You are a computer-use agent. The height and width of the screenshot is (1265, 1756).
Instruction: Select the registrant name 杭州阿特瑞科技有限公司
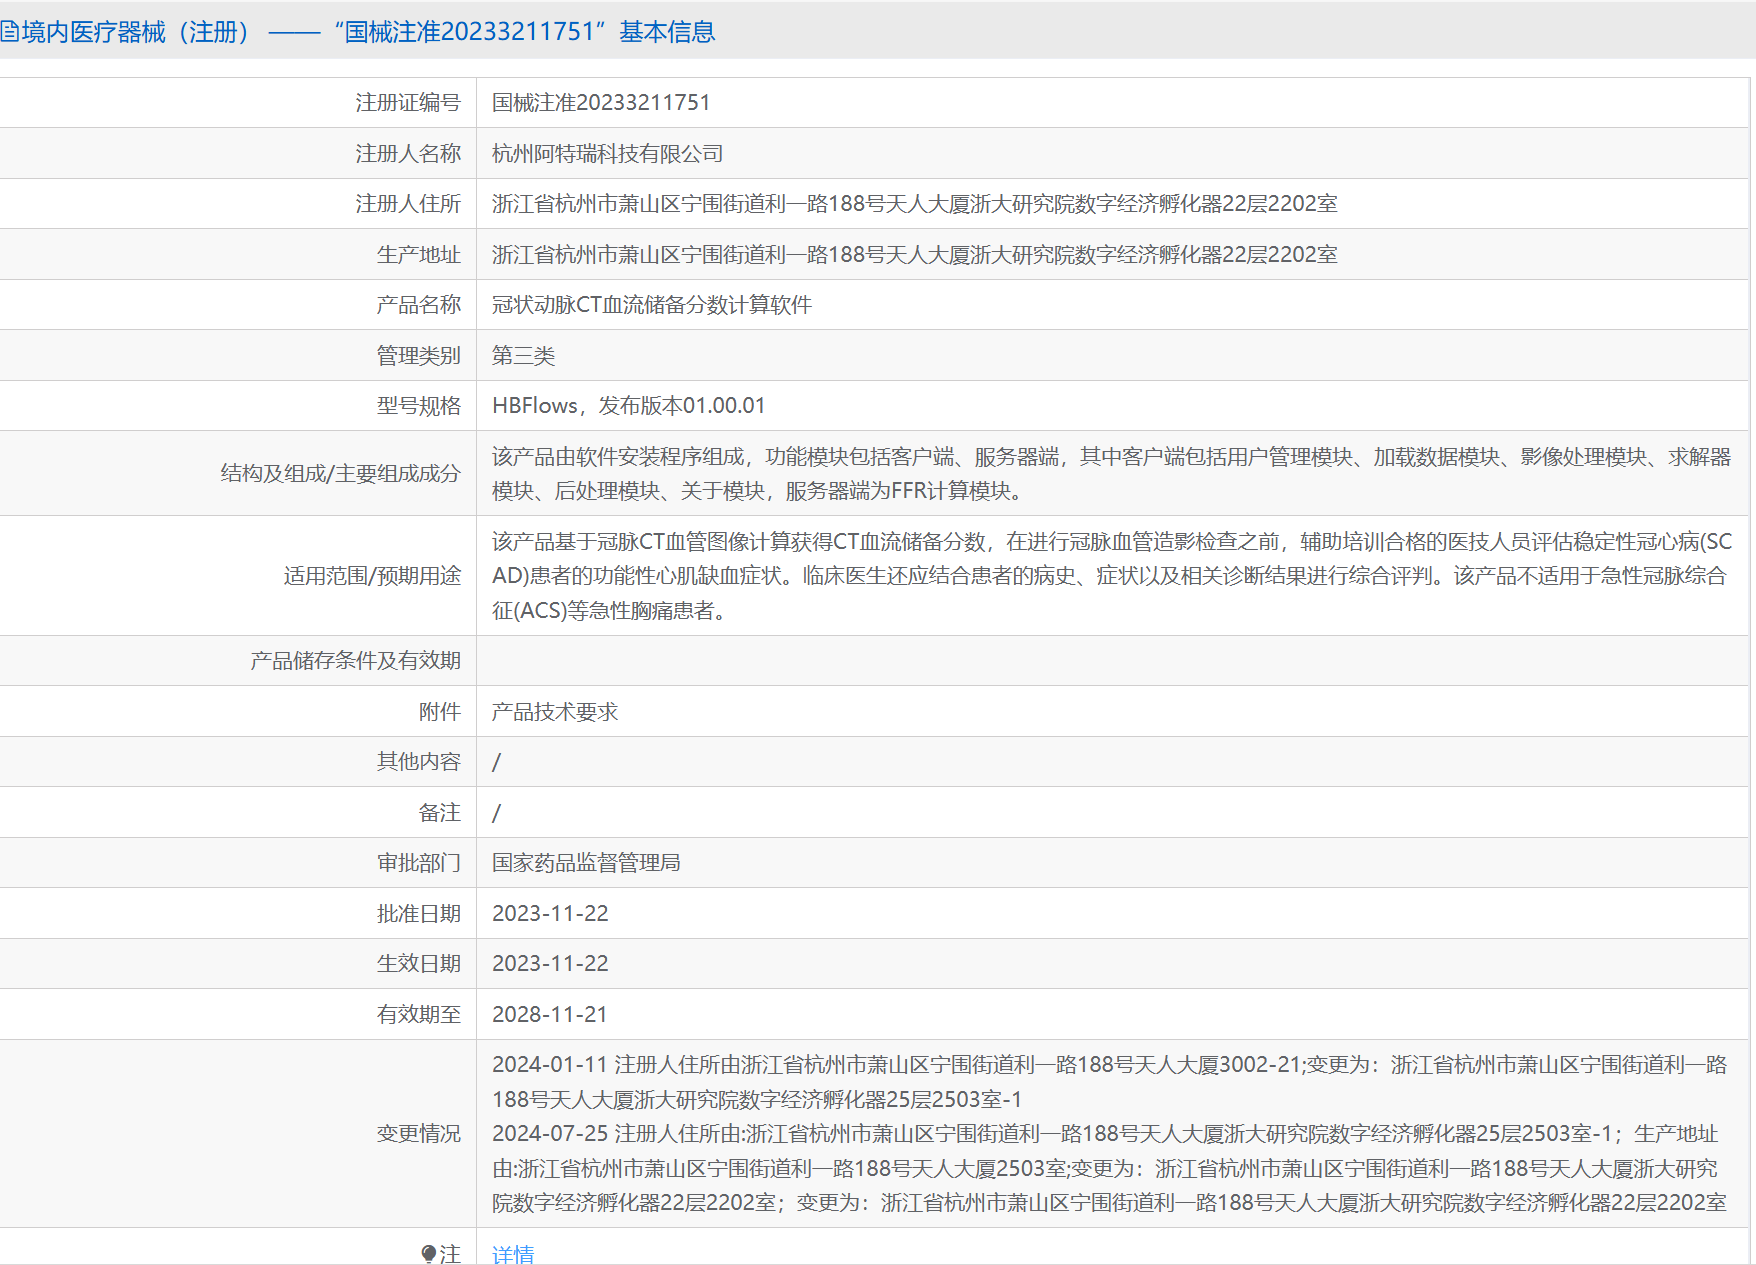coord(607,154)
